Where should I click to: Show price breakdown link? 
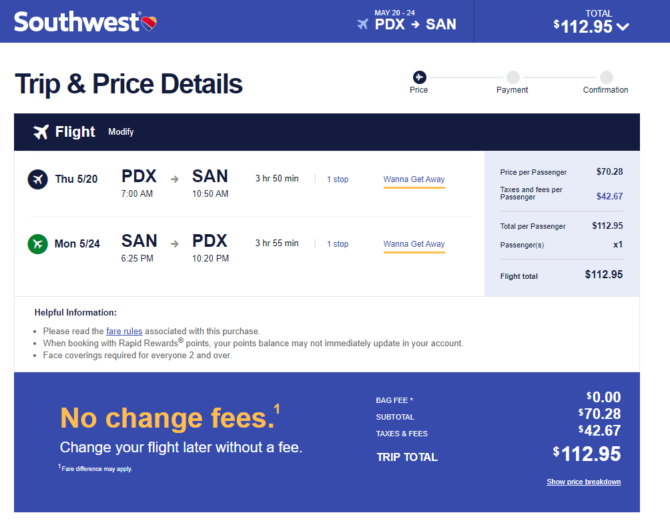point(584,482)
